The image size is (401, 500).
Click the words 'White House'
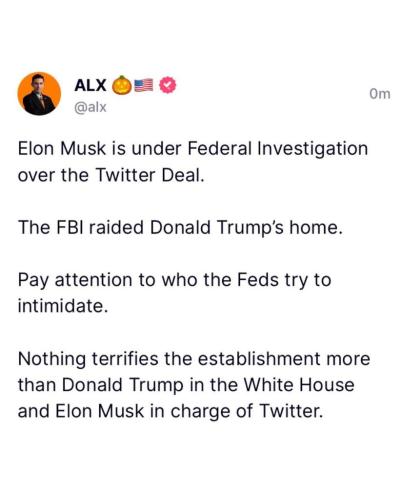point(299,385)
